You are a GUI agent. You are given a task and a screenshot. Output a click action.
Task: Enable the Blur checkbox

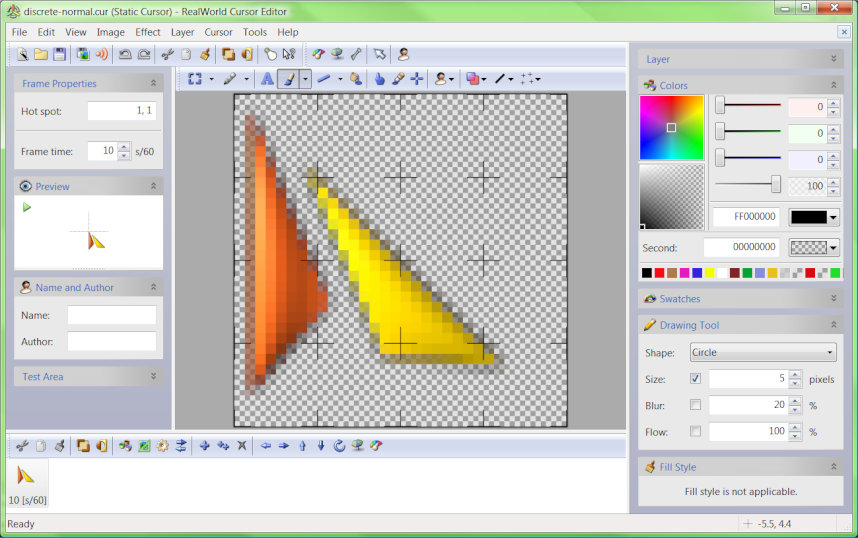point(695,405)
